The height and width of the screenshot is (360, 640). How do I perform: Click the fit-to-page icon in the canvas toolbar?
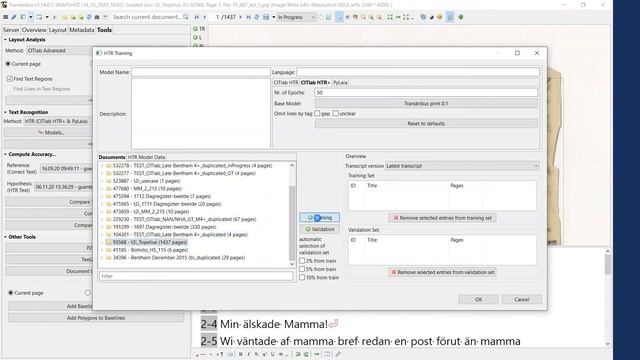coord(390,17)
